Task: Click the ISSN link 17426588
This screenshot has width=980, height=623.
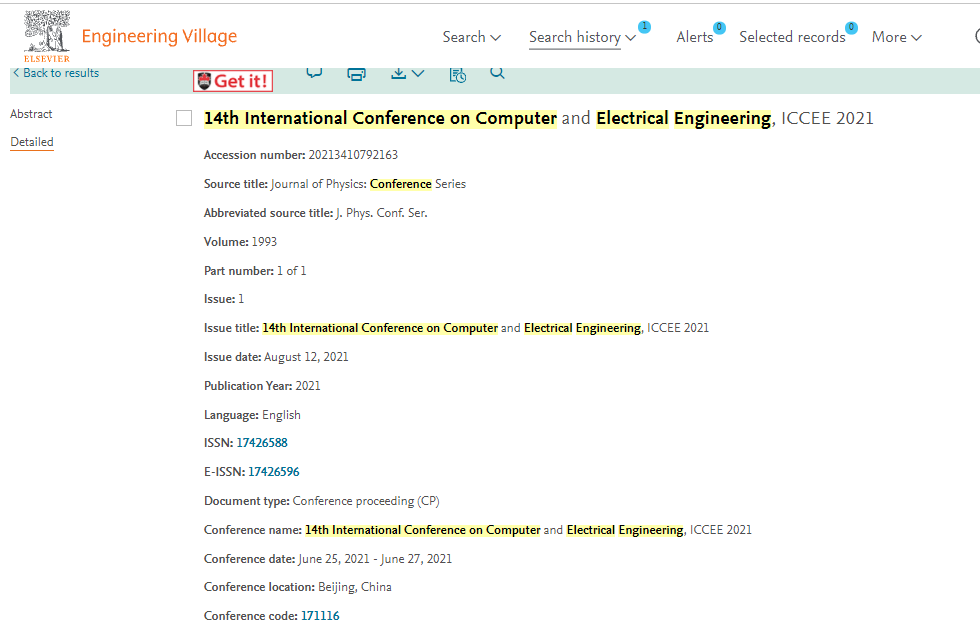Action: [x=262, y=443]
